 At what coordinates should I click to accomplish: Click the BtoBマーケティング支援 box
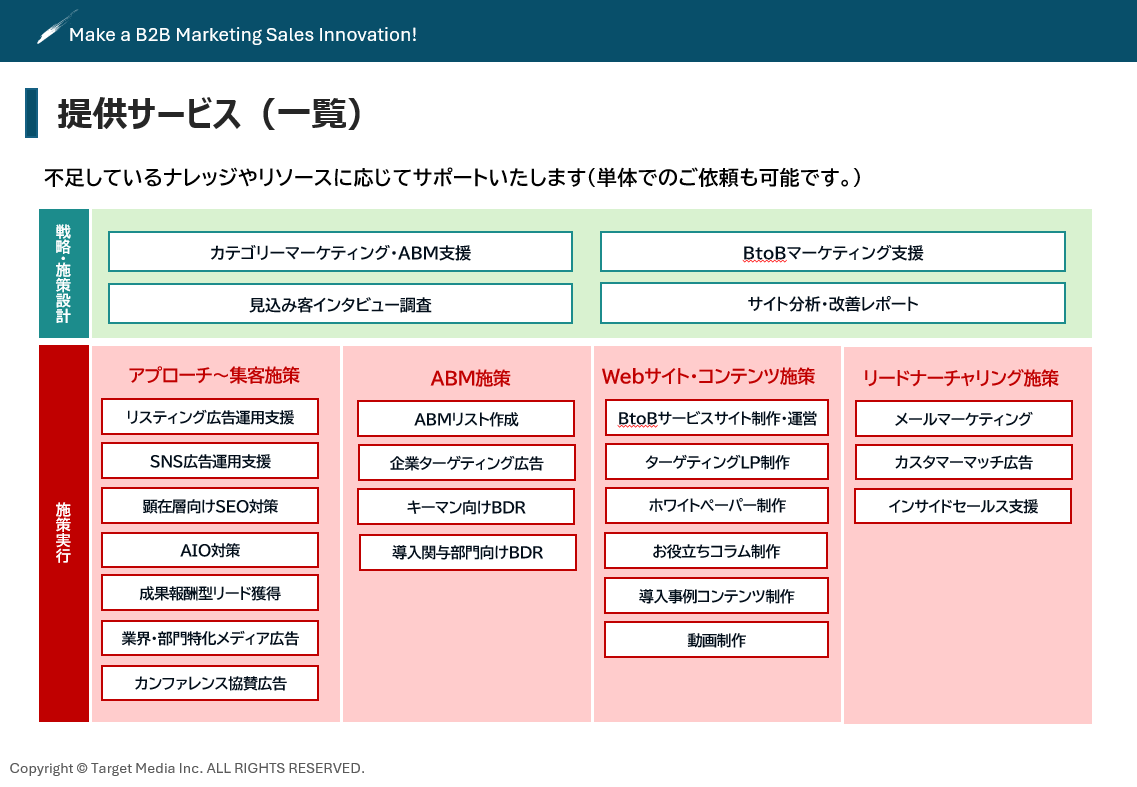(833, 252)
